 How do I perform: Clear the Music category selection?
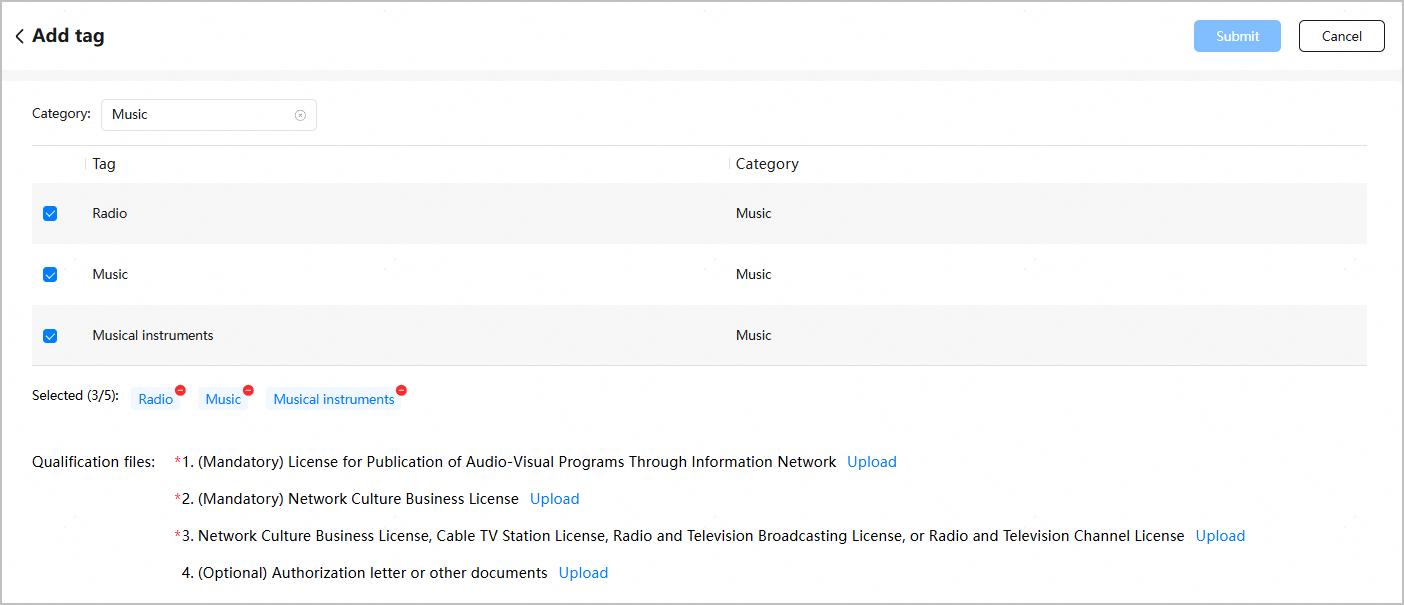(x=300, y=115)
